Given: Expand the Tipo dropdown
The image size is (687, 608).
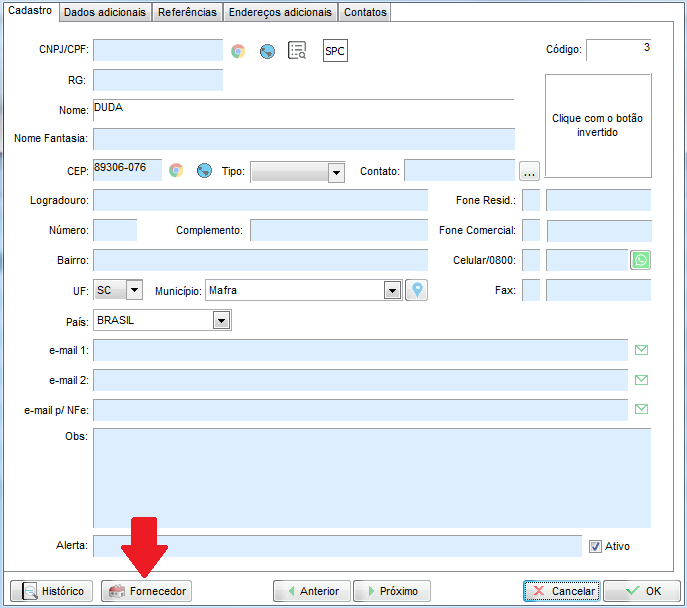Looking at the screenshot, I should [336, 172].
